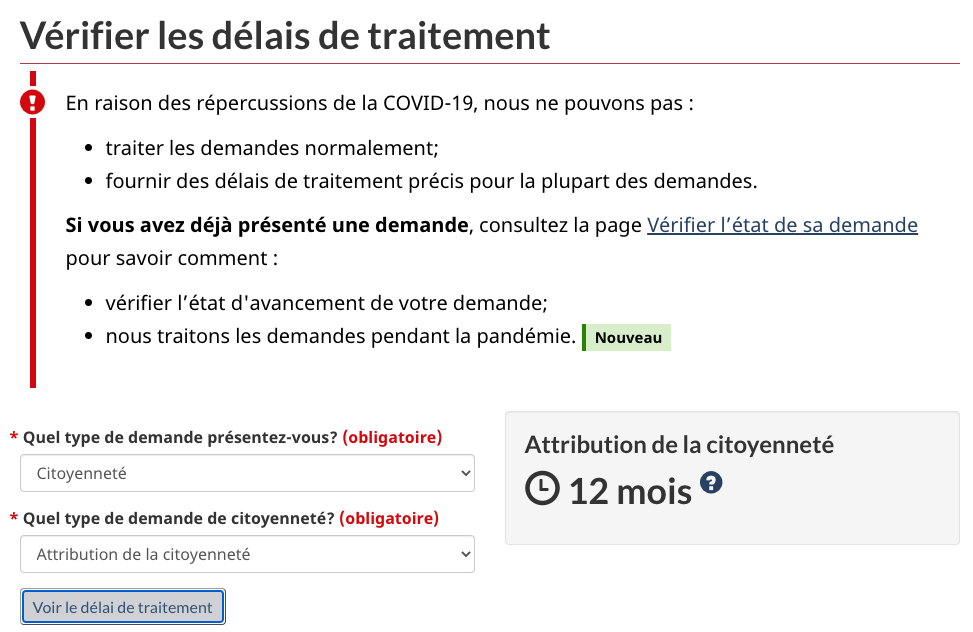
Task: Open the Attribution de la citoyenneté dropdown
Action: (247, 554)
